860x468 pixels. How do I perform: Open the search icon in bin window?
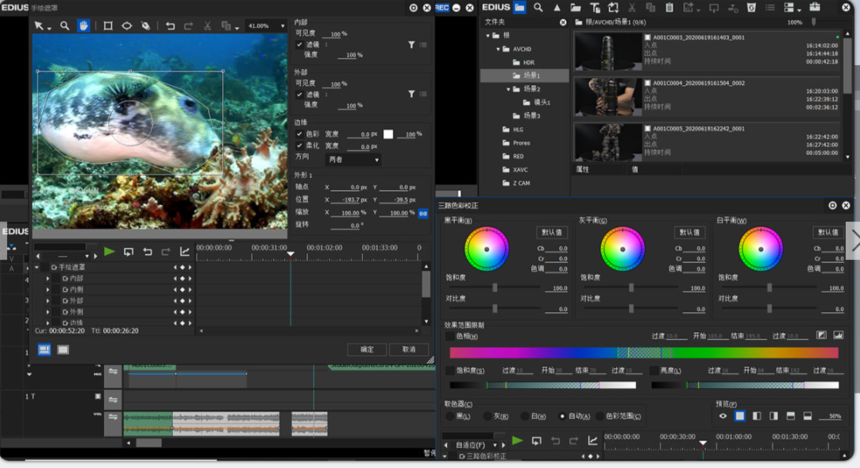pyautogui.click(x=538, y=7)
